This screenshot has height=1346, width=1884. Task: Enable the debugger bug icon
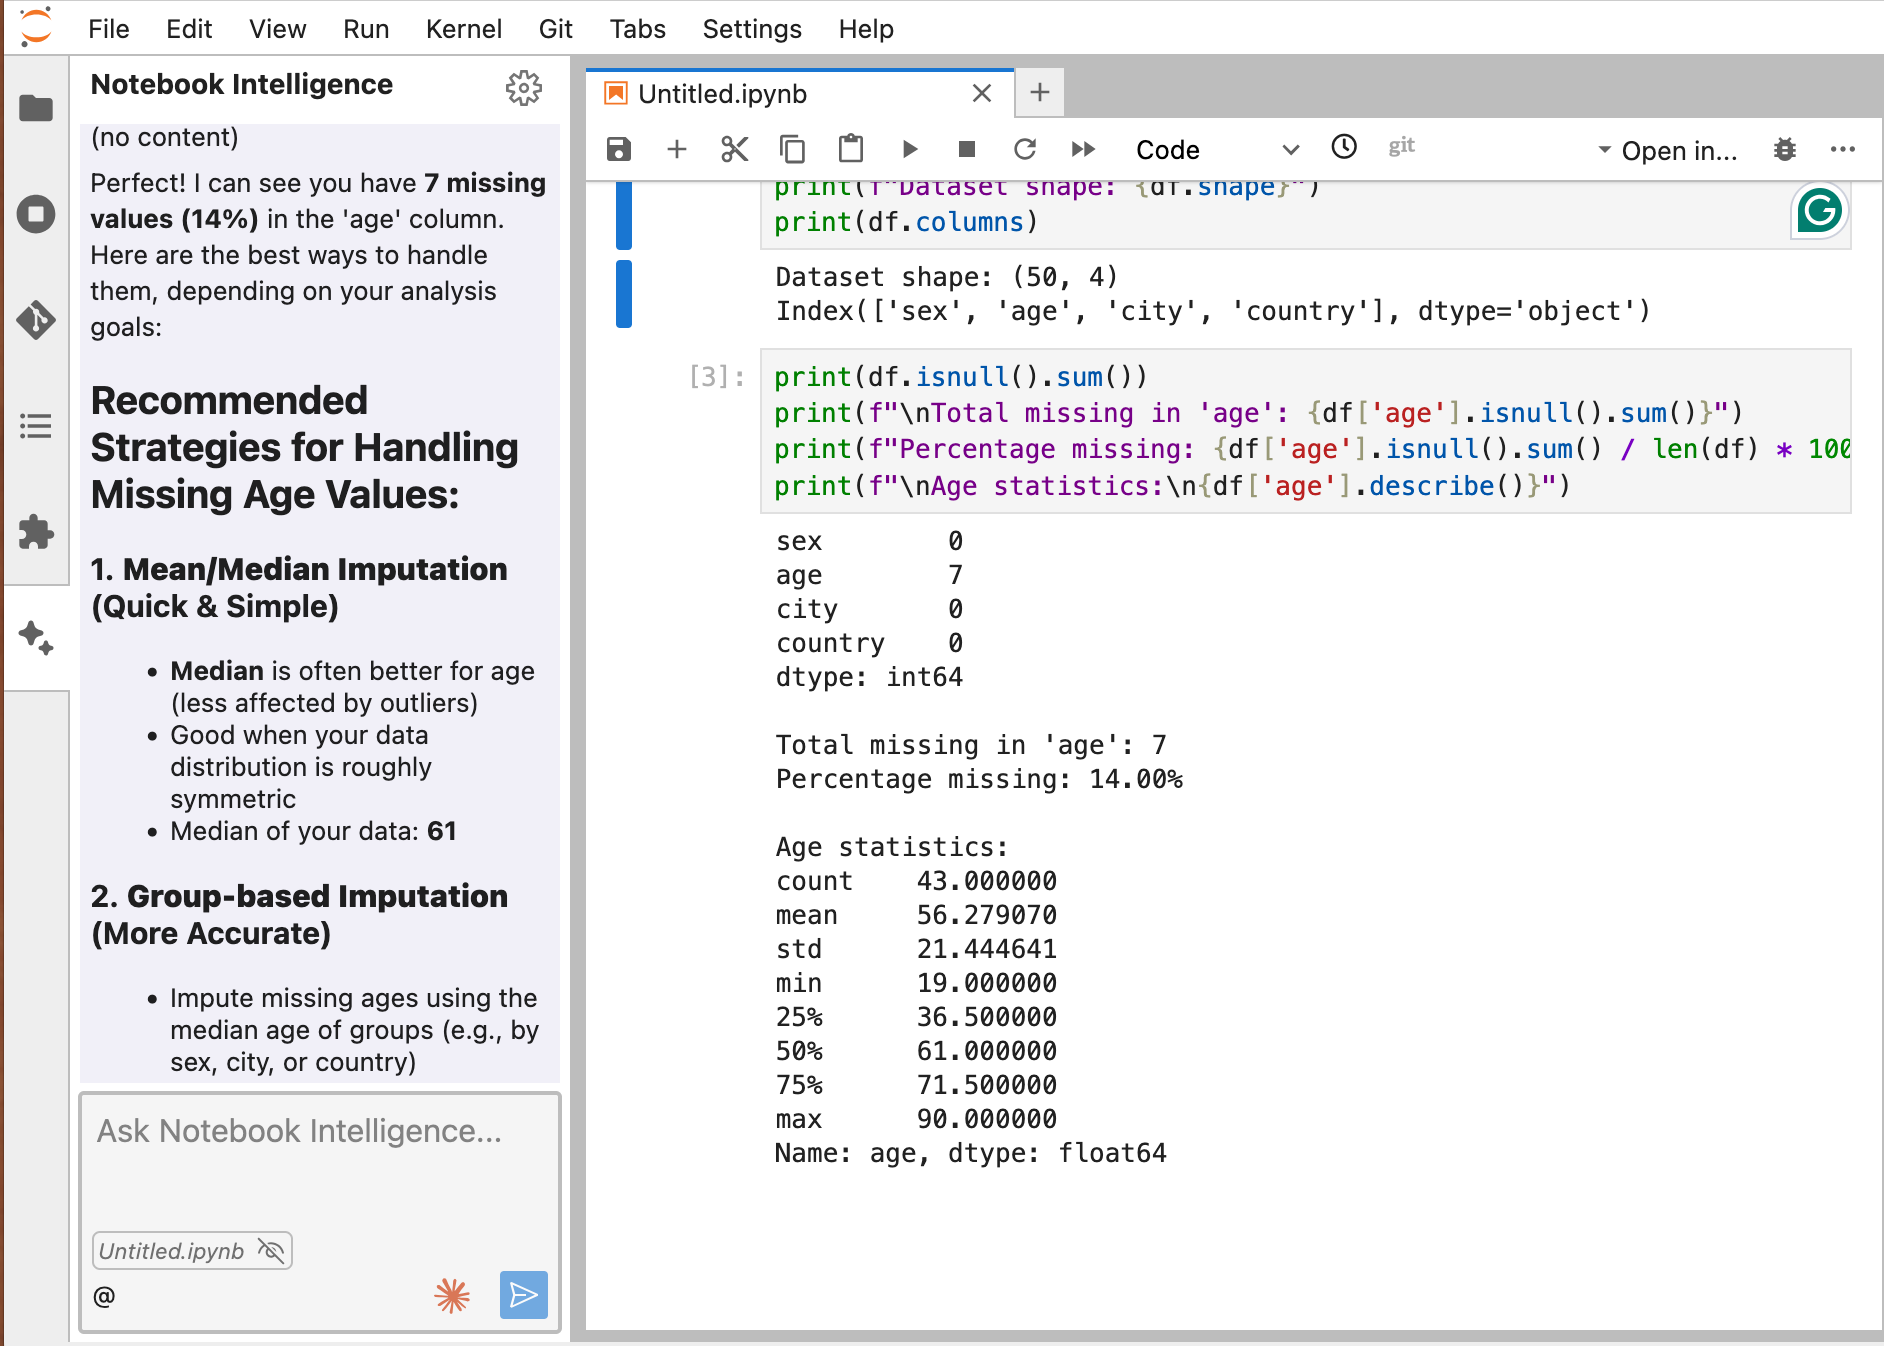tap(1785, 150)
